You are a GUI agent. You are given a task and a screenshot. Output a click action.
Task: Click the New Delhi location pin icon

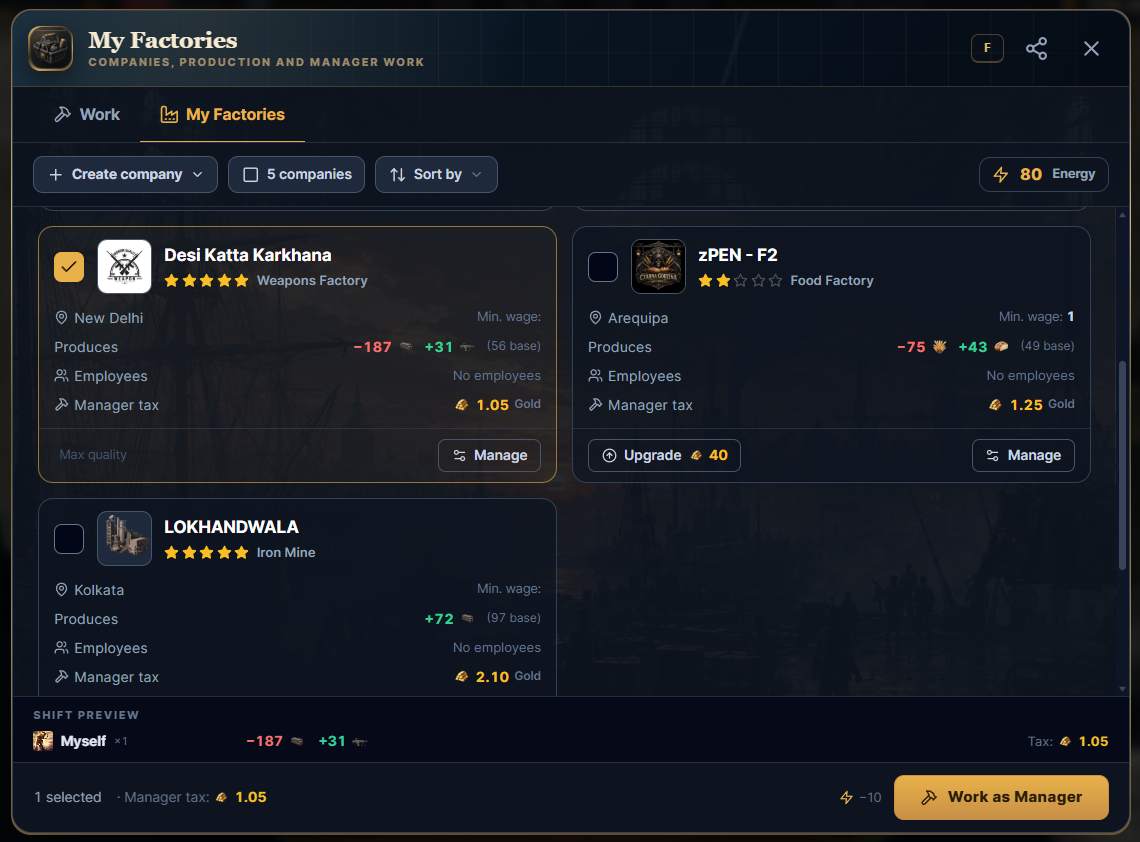coord(62,318)
